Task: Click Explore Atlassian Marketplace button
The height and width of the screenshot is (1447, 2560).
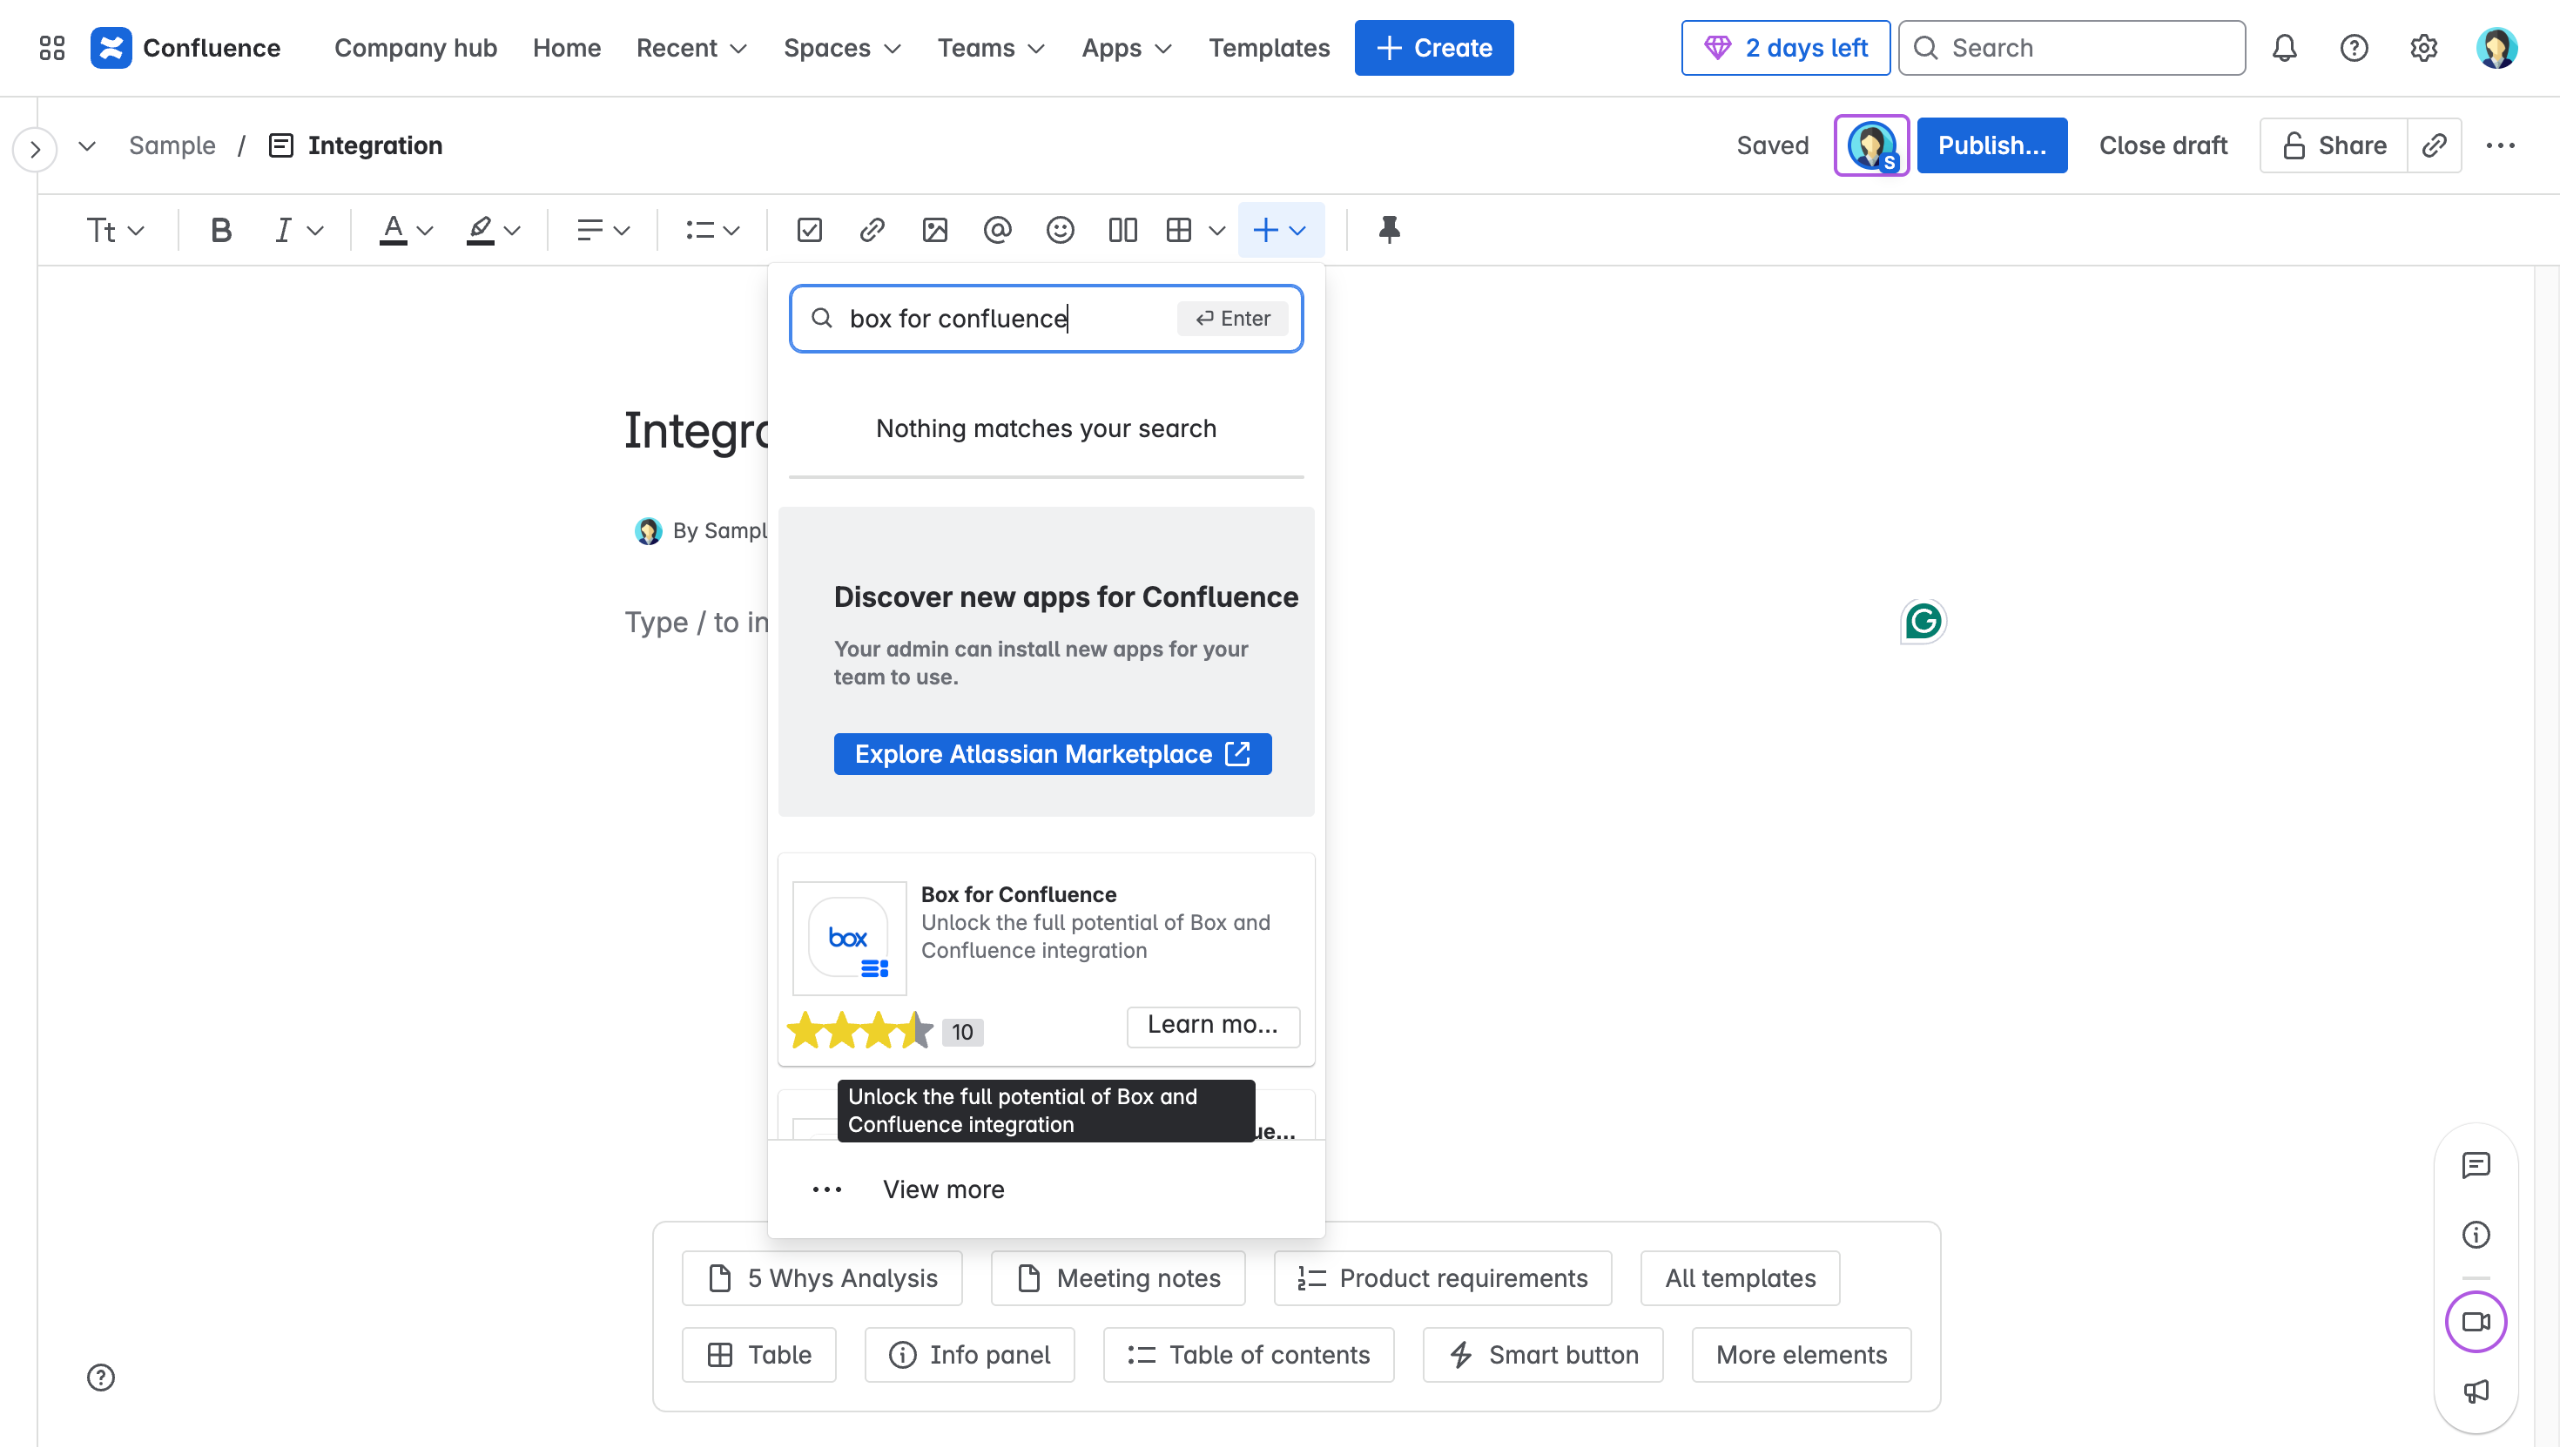Action: (1052, 754)
